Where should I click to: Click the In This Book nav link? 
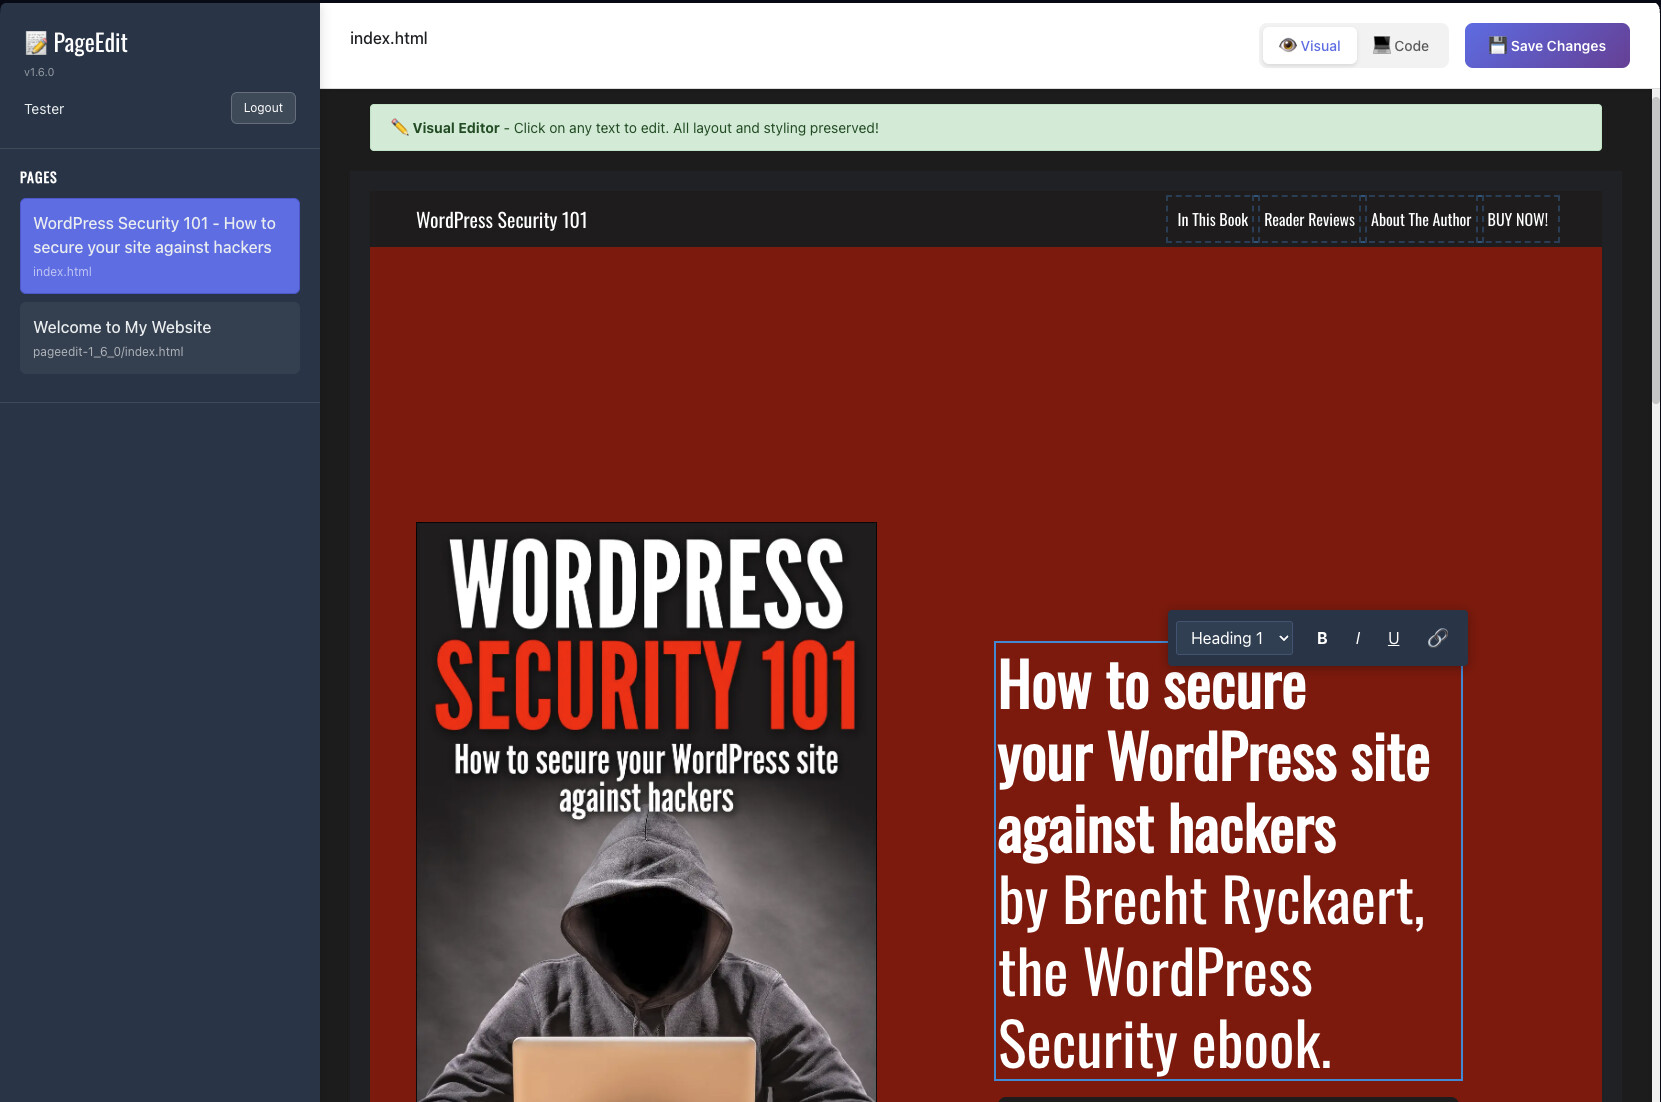(1212, 220)
